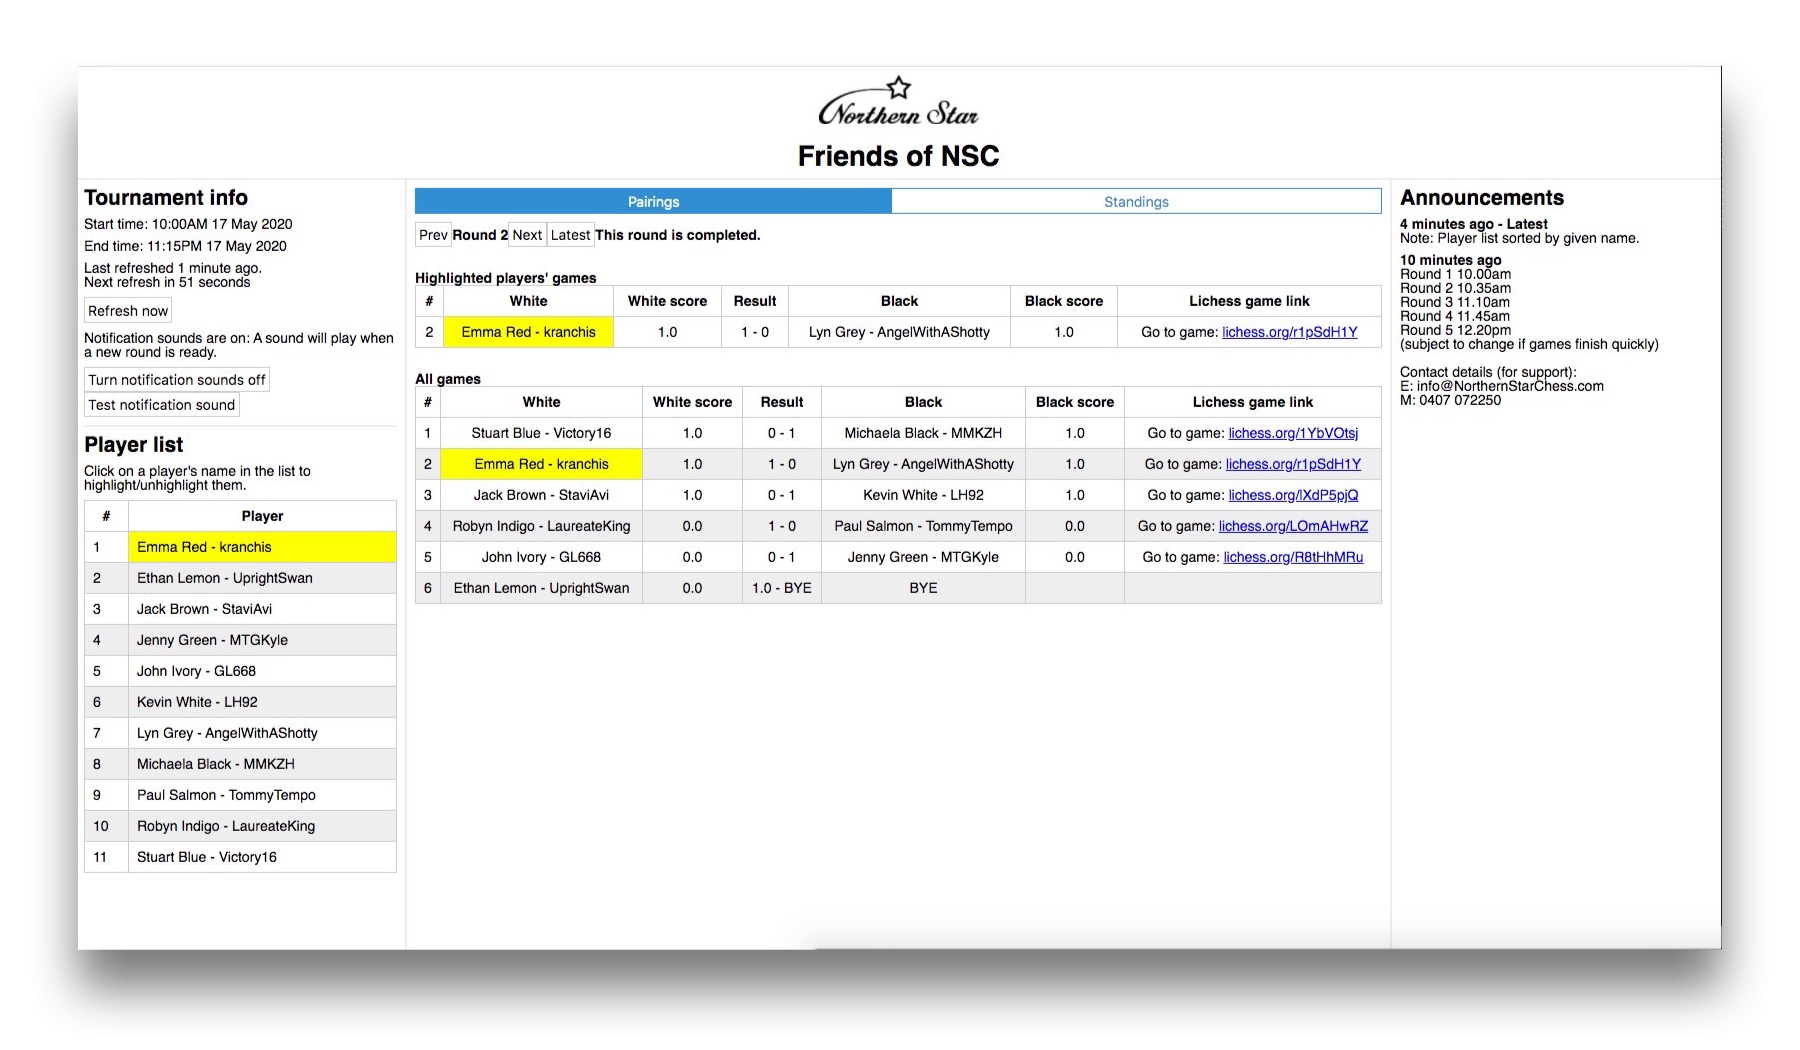Highlight Paul Salmon - TommyTempo in player list

pyautogui.click(x=262, y=795)
